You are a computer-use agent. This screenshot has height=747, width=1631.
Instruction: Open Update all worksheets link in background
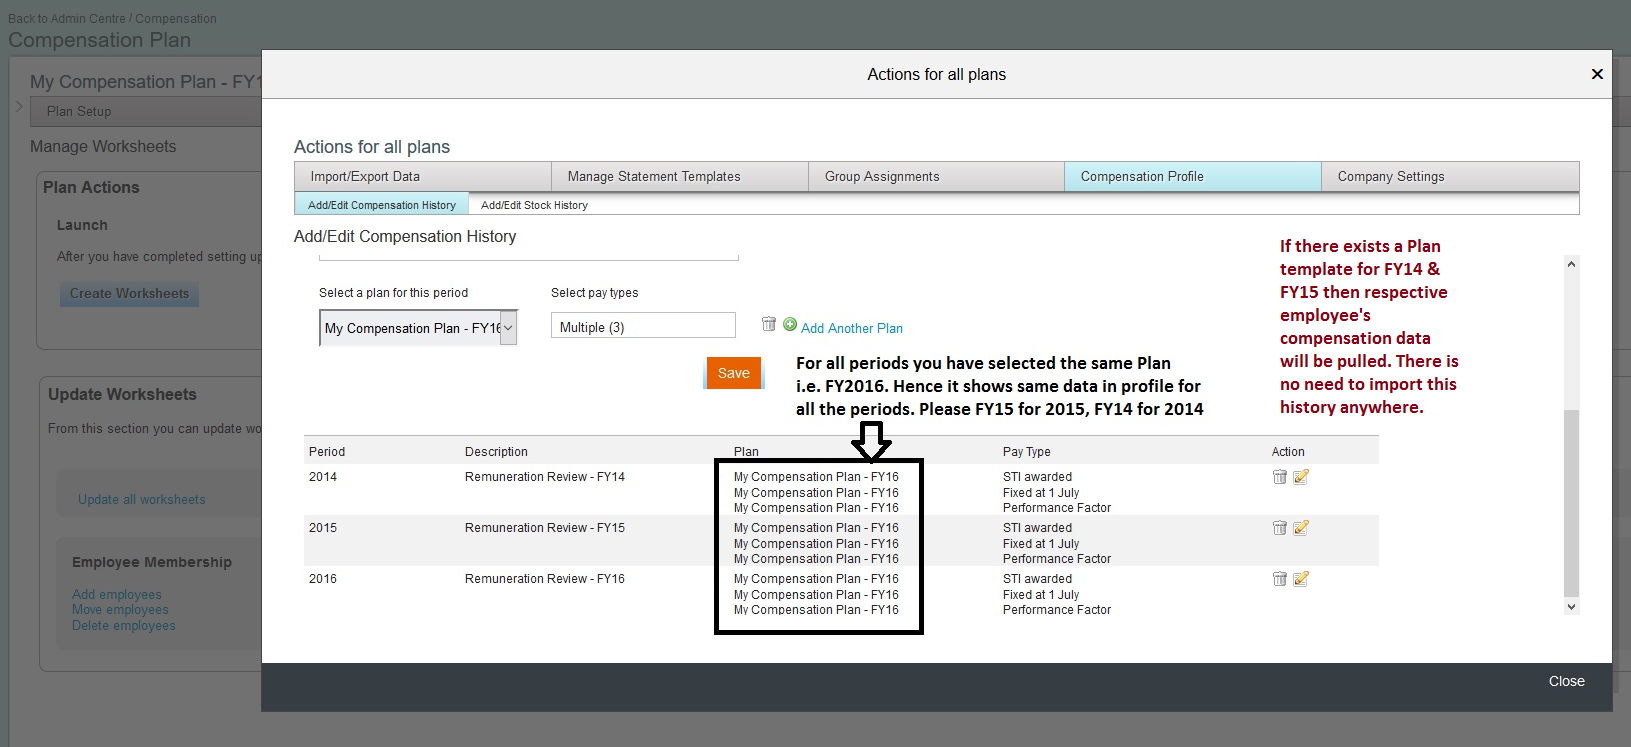(142, 500)
